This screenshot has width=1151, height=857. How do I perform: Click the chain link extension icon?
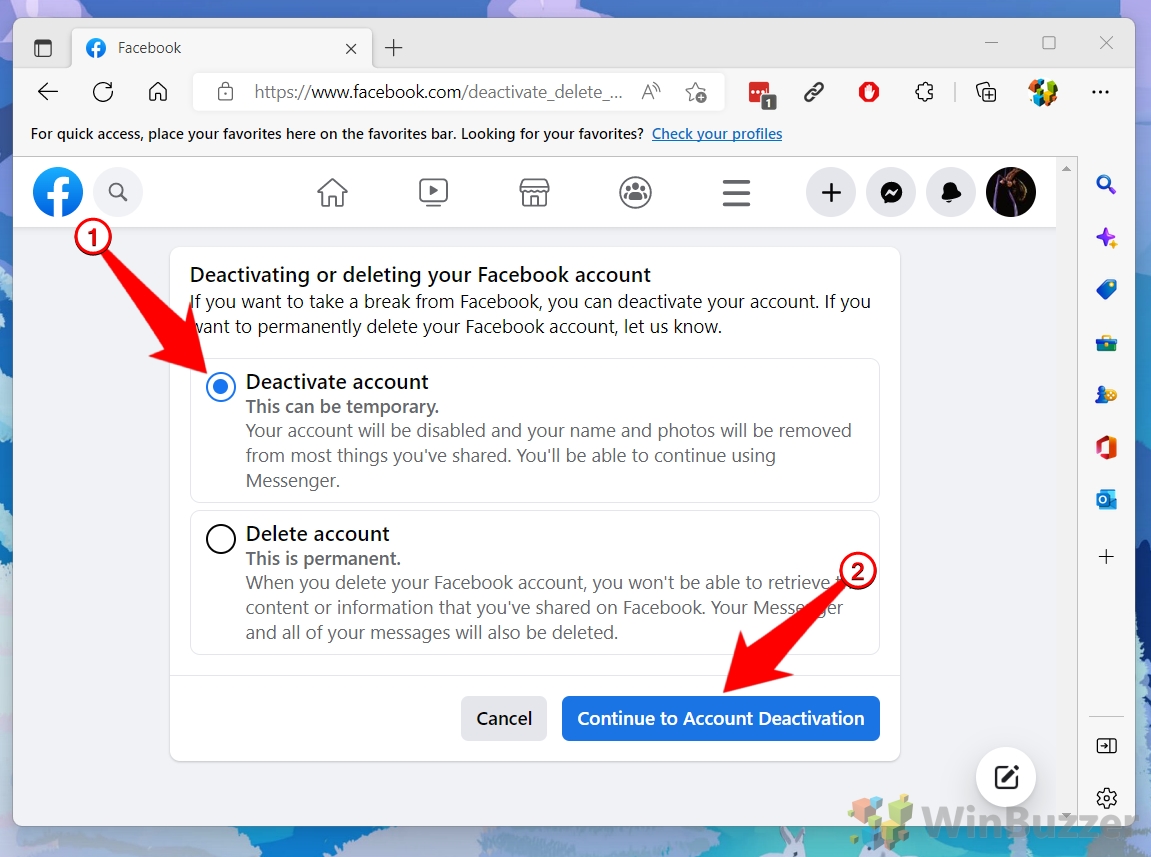[813, 92]
